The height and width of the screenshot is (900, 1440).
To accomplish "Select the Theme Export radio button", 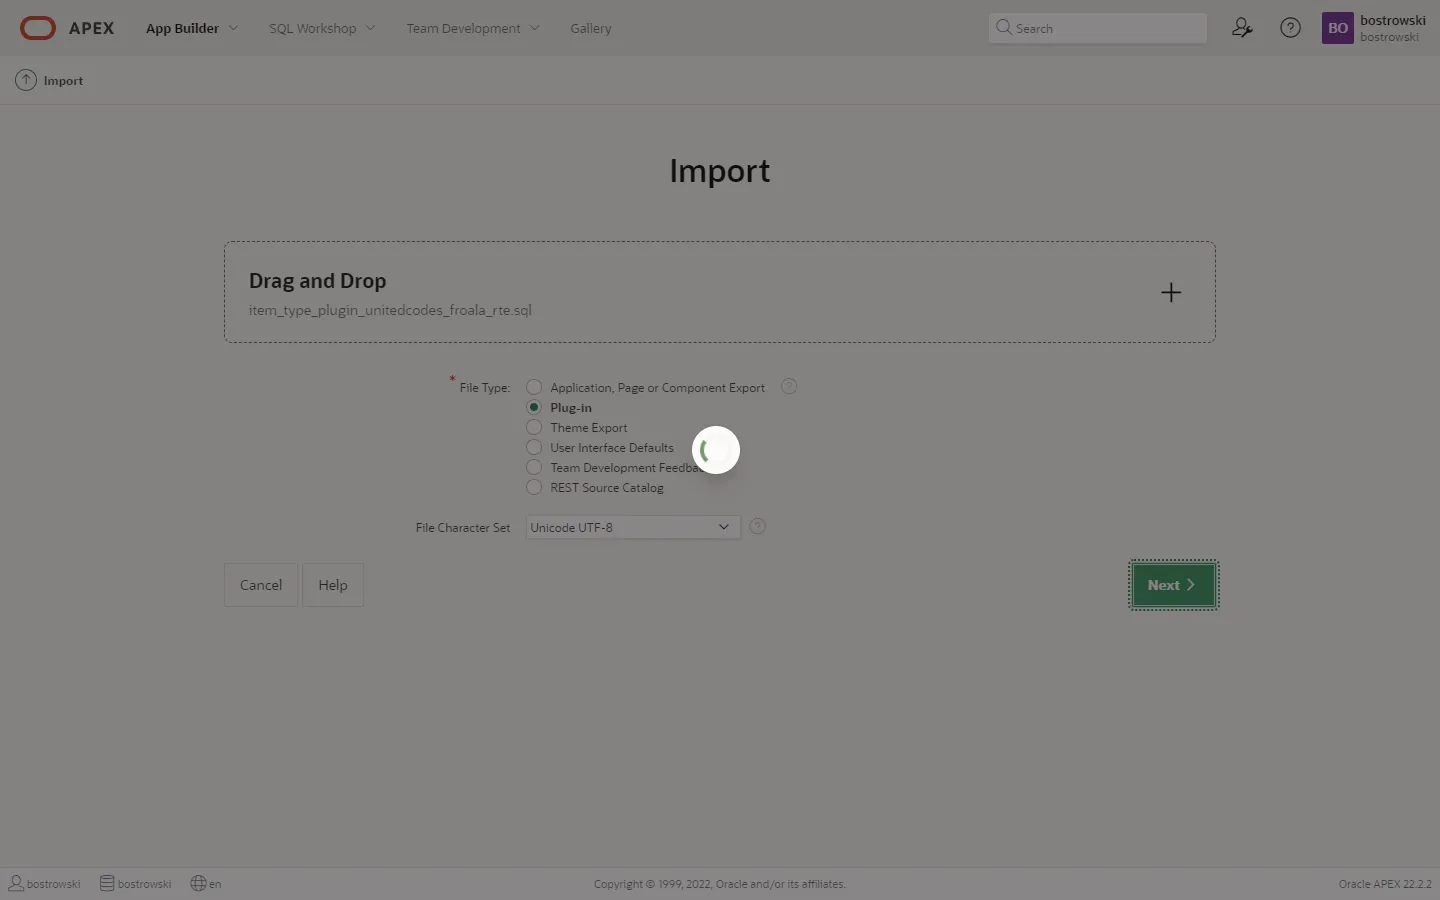I will click(534, 427).
